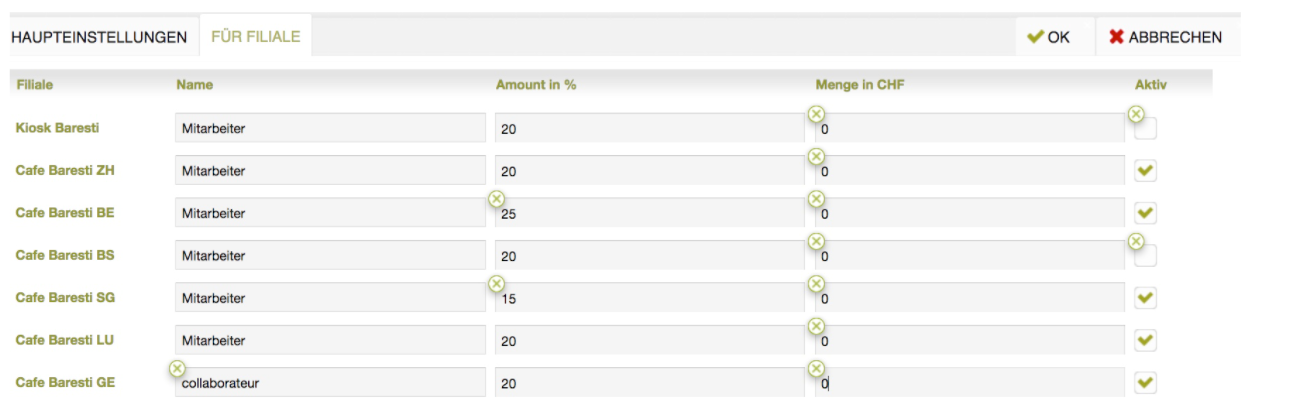The height and width of the screenshot is (418, 1291).
Task: Switch to the Haupteinstellungen tab
Action: coord(98,37)
